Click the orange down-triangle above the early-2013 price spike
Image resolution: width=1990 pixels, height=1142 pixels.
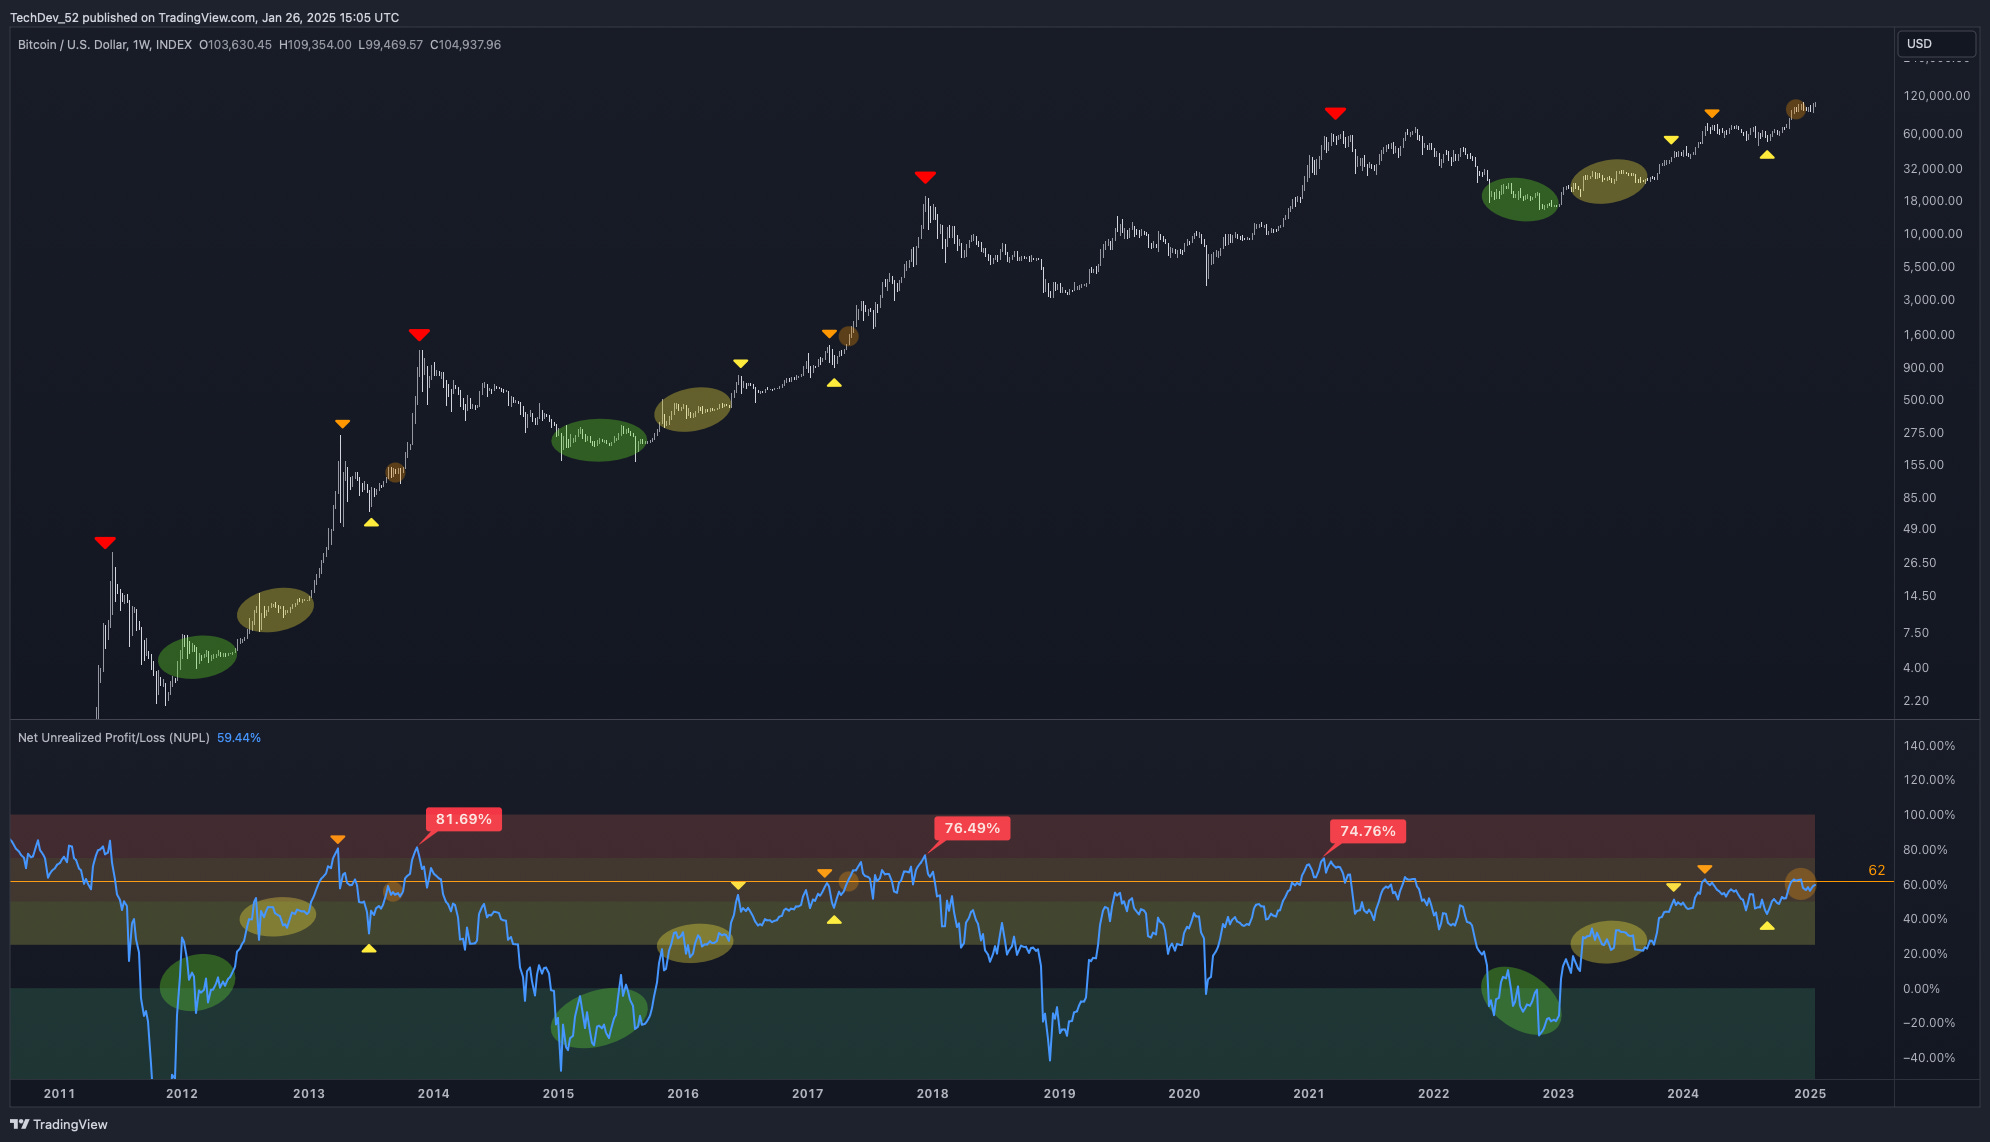click(x=342, y=424)
